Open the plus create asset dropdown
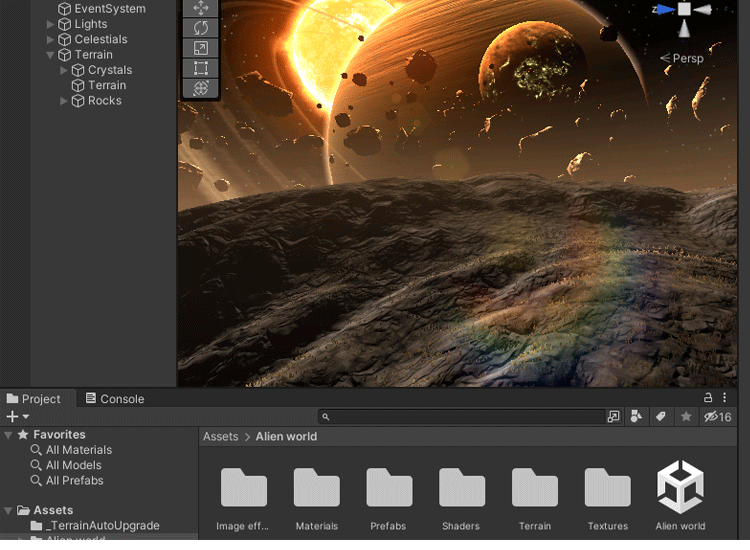Image resolution: width=750 pixels, height=550 pixels. tap(17, 417)
